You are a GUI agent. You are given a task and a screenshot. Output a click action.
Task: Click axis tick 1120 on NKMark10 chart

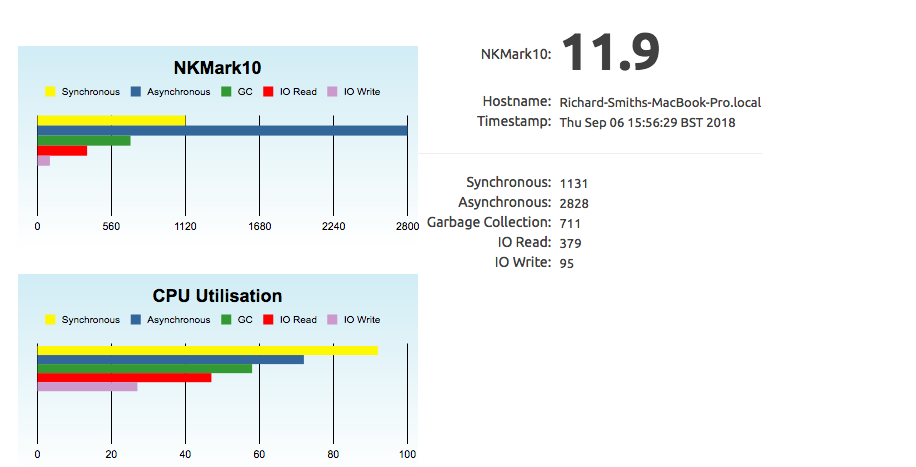(x=185, y=226)
